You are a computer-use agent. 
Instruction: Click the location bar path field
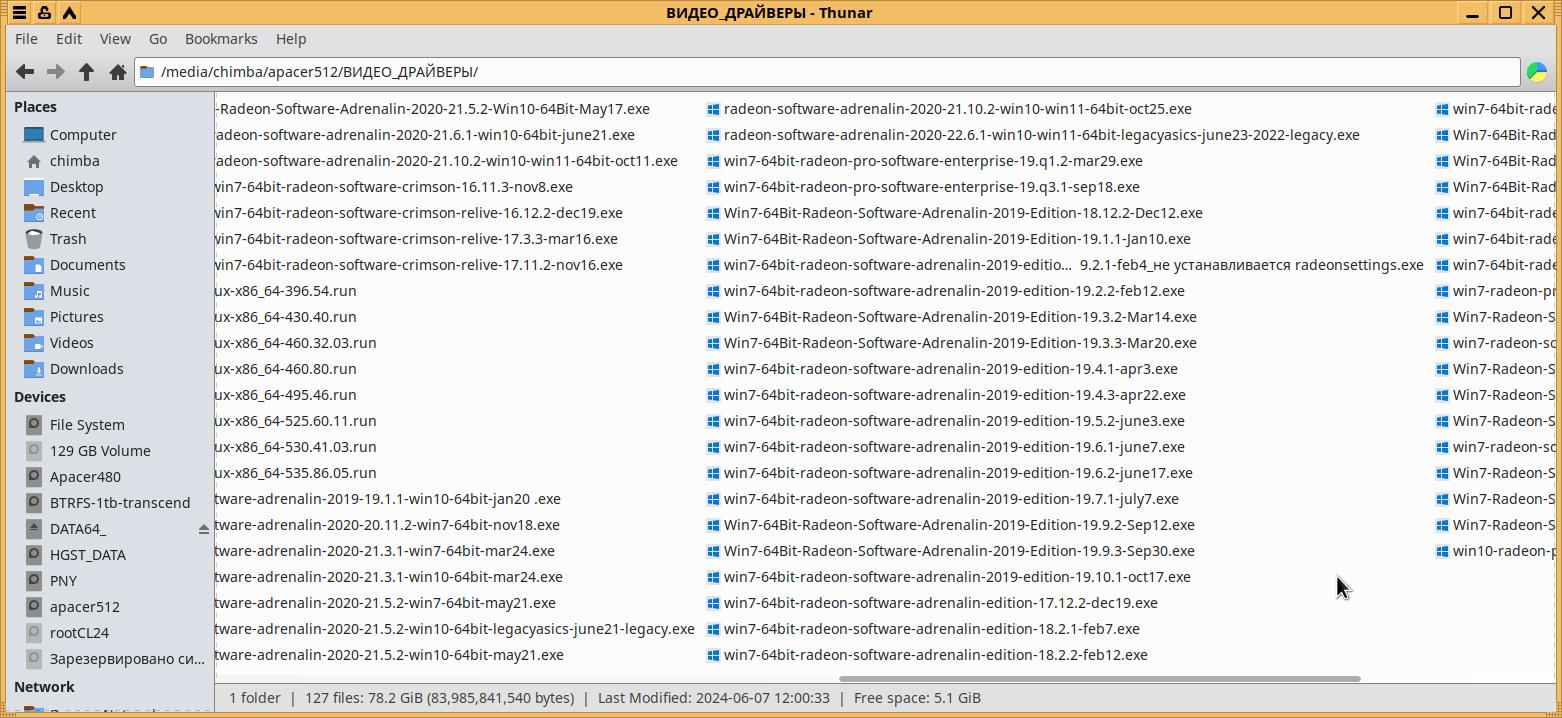tap(827, 72)
